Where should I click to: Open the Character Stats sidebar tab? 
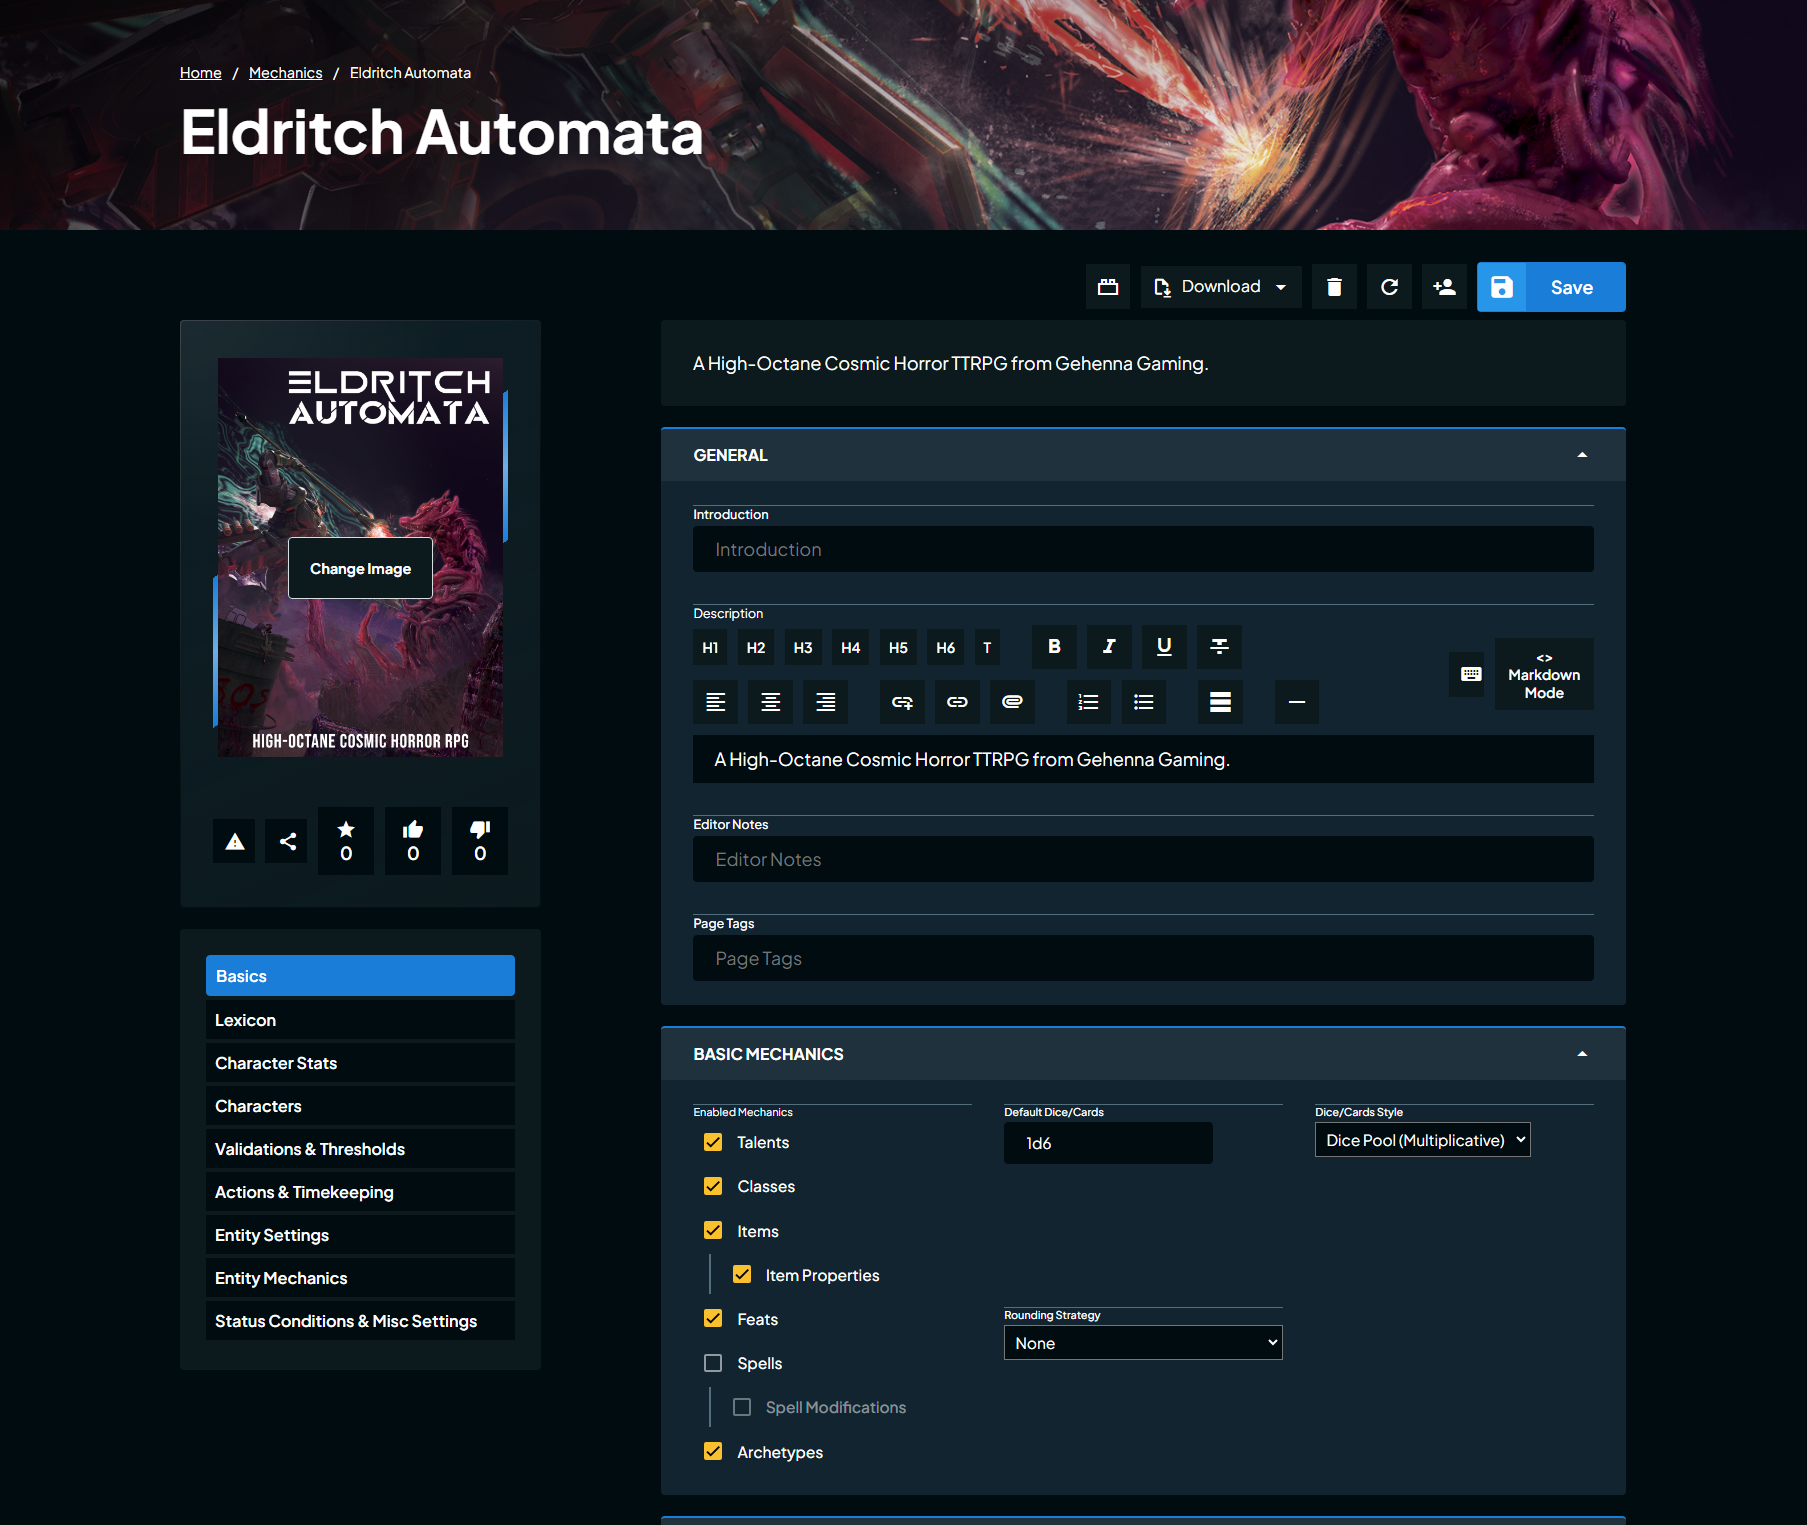tap(360, 1063)
